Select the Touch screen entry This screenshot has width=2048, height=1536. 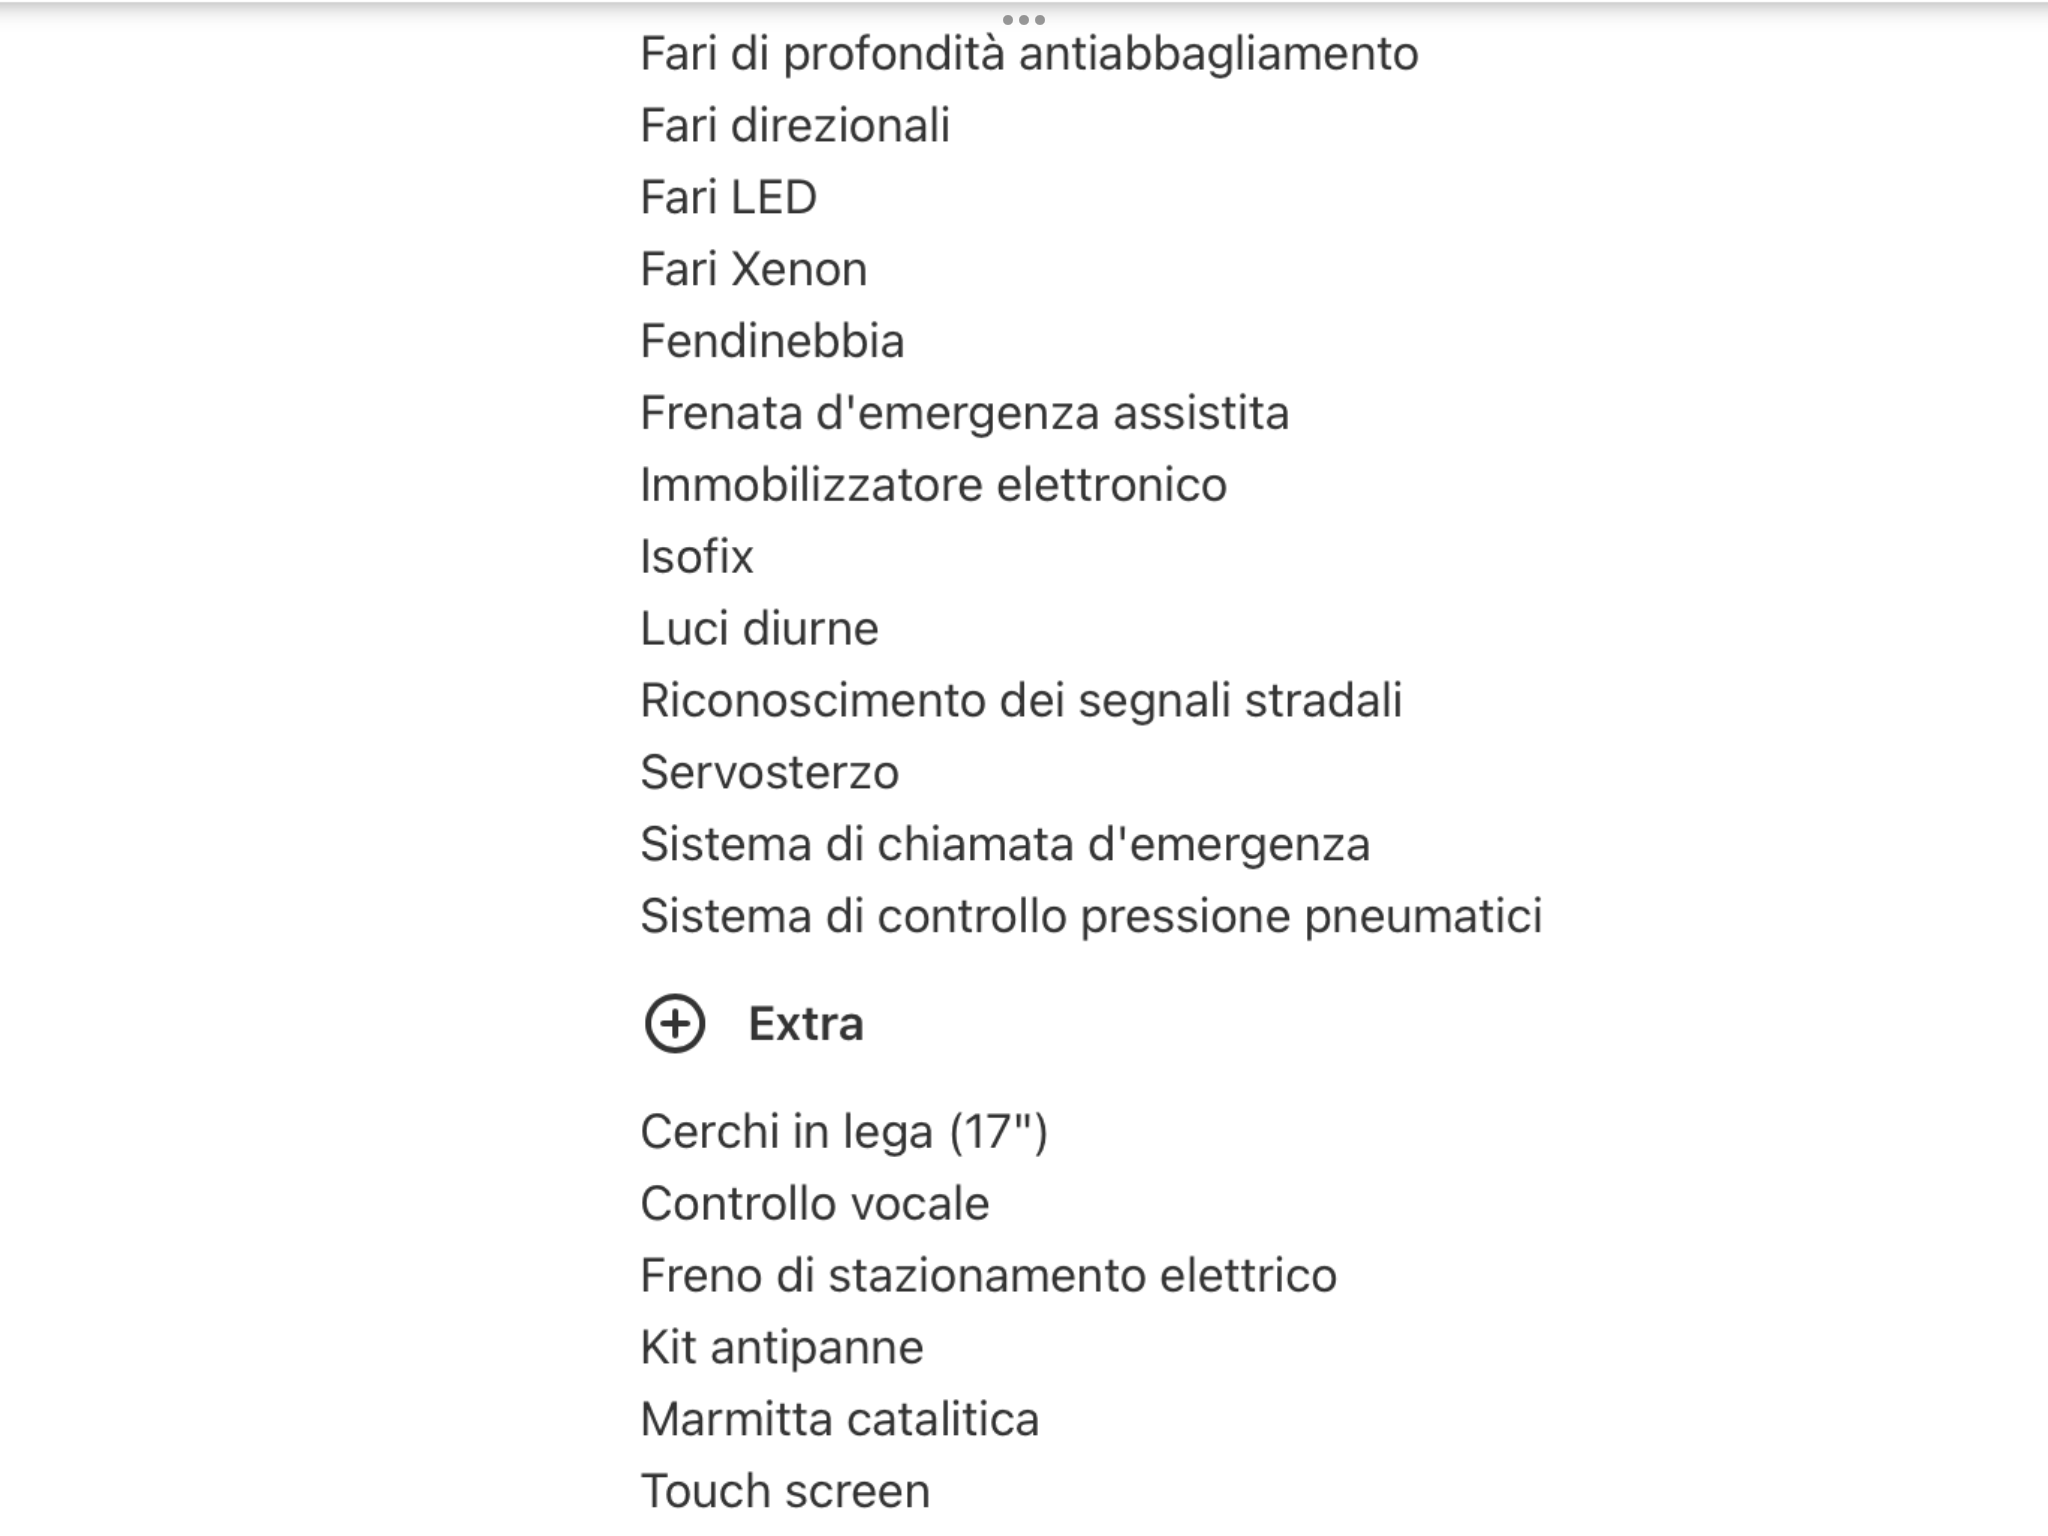[x=785, y=1492]
